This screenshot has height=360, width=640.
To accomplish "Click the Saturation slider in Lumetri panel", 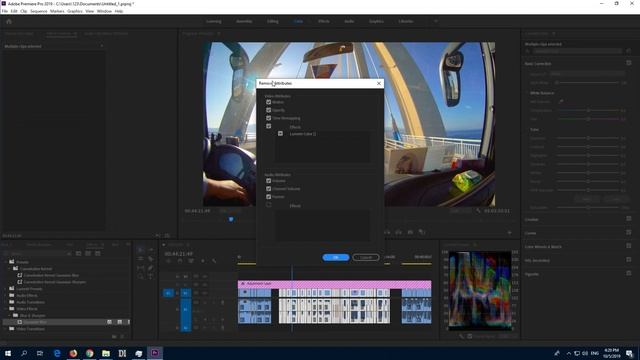I will (x=588, y=207).
